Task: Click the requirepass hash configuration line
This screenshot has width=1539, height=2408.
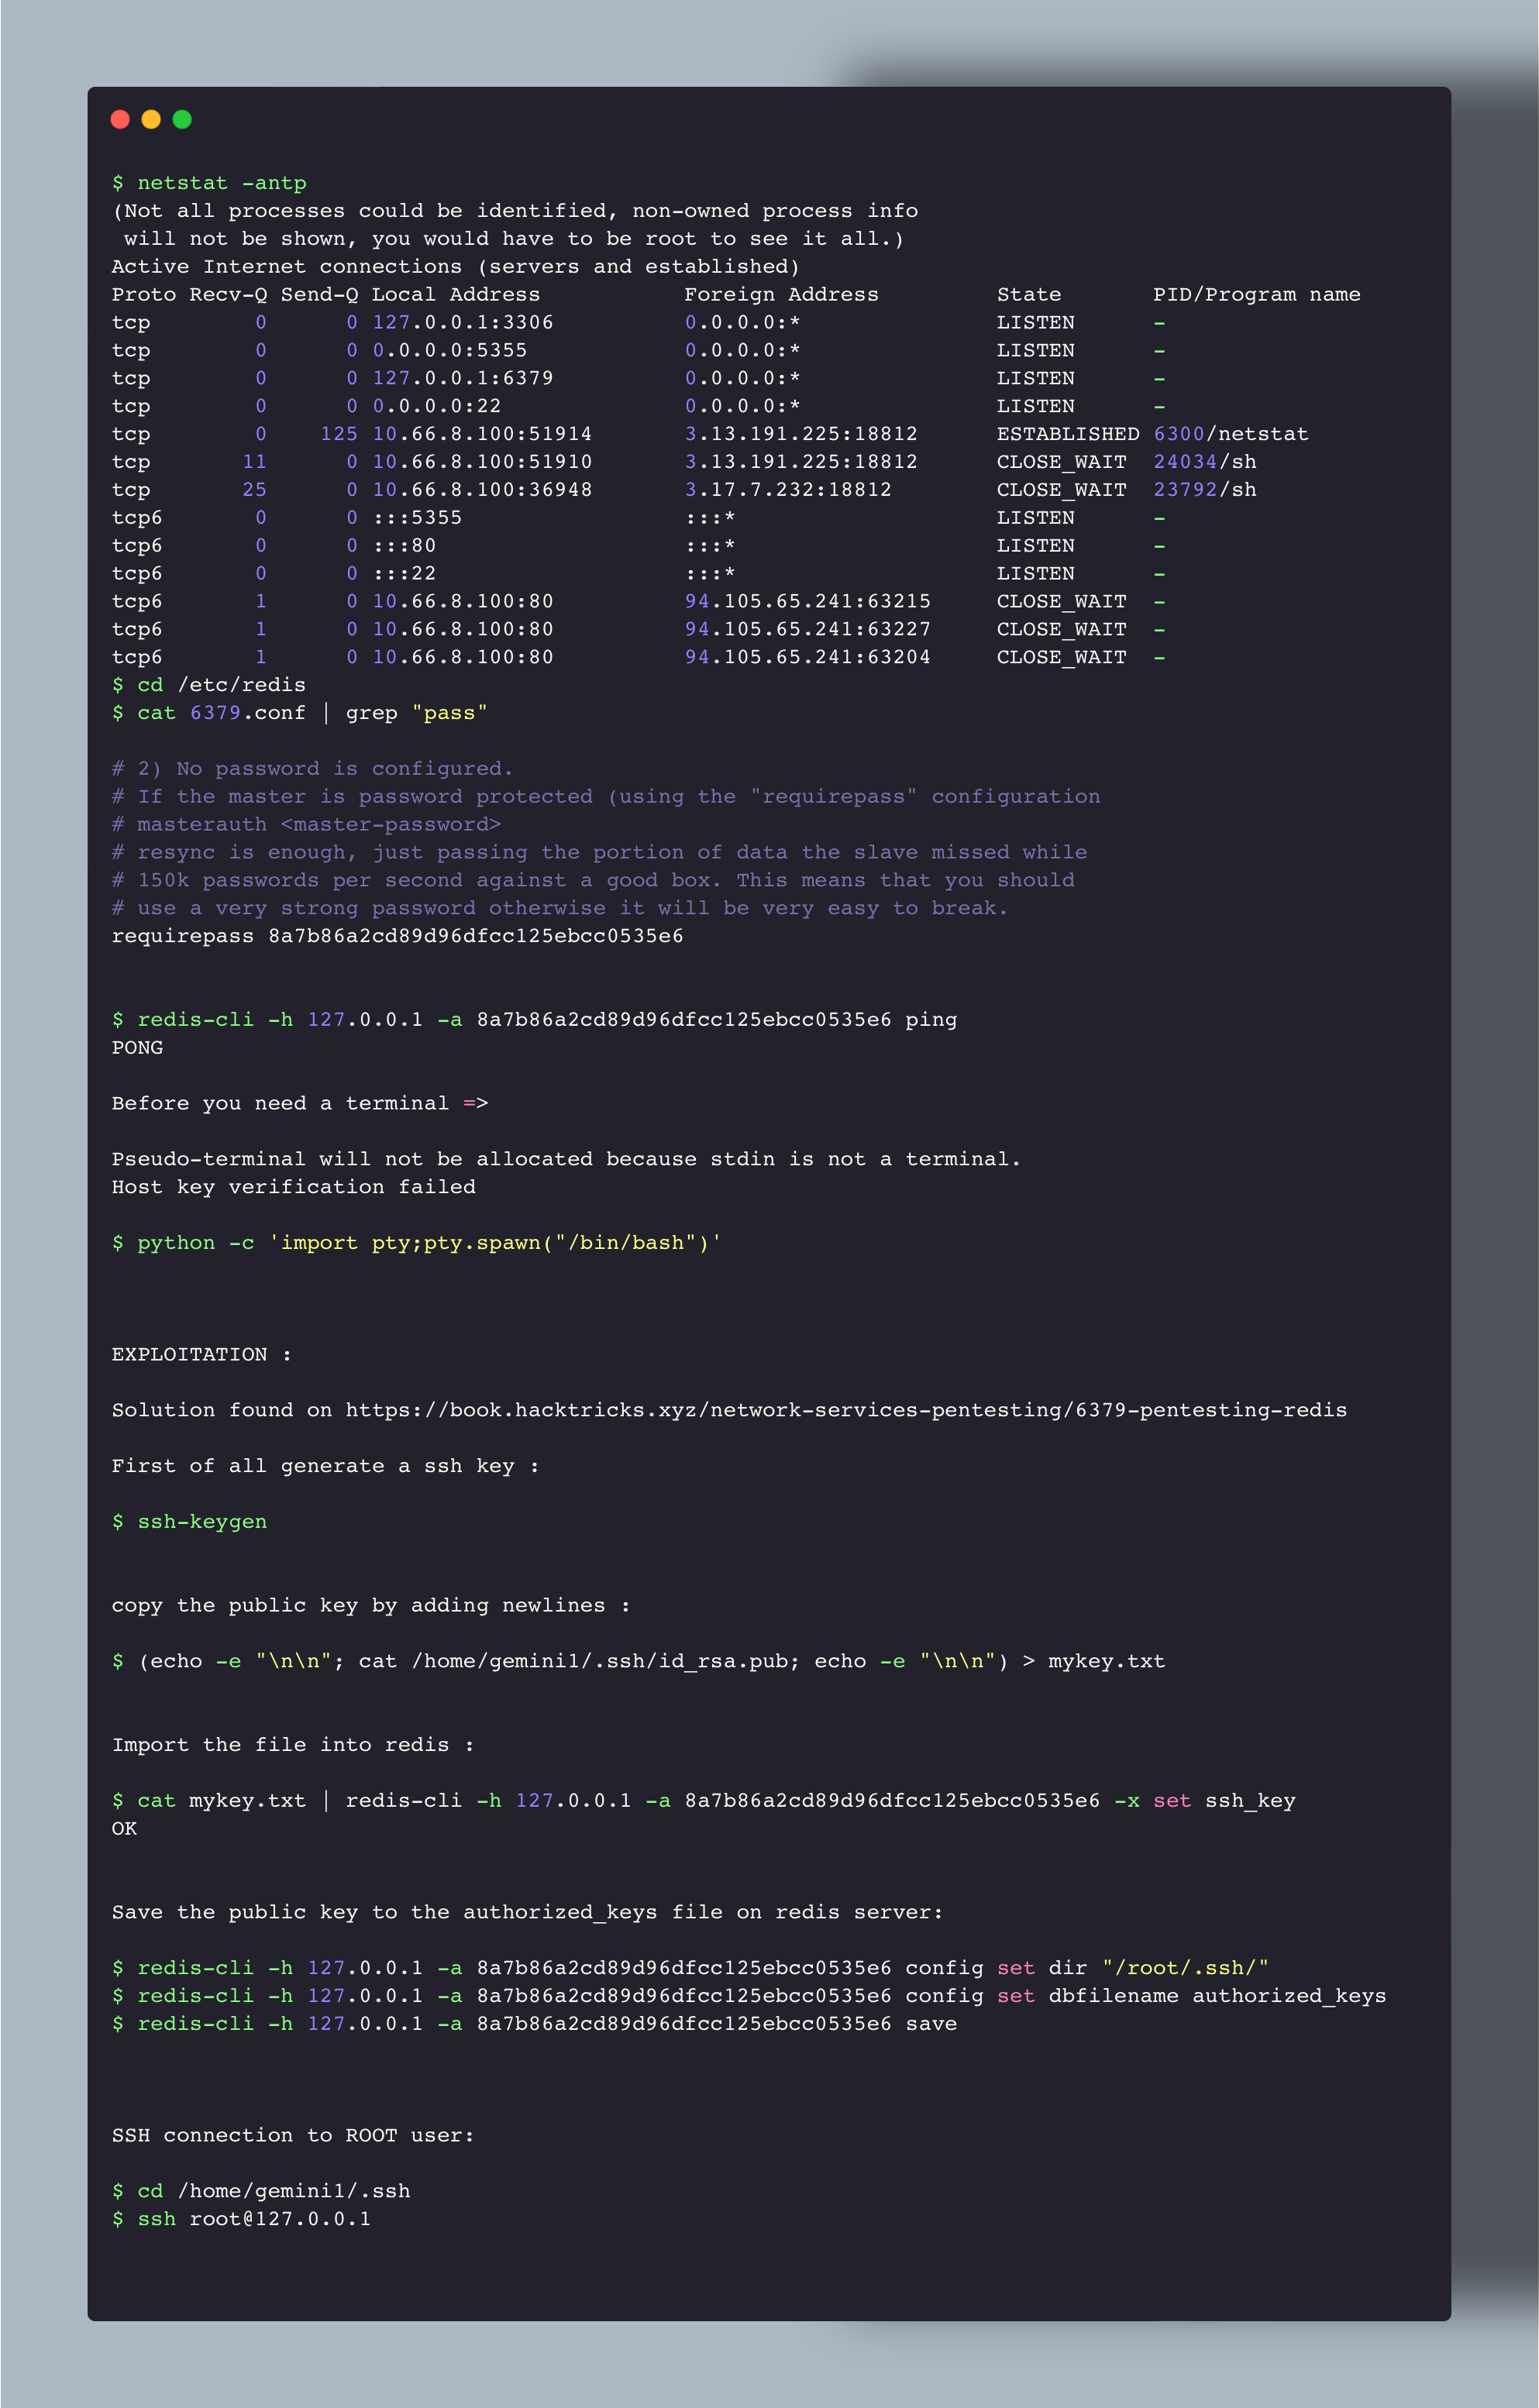Action: (x=397, y=936)
